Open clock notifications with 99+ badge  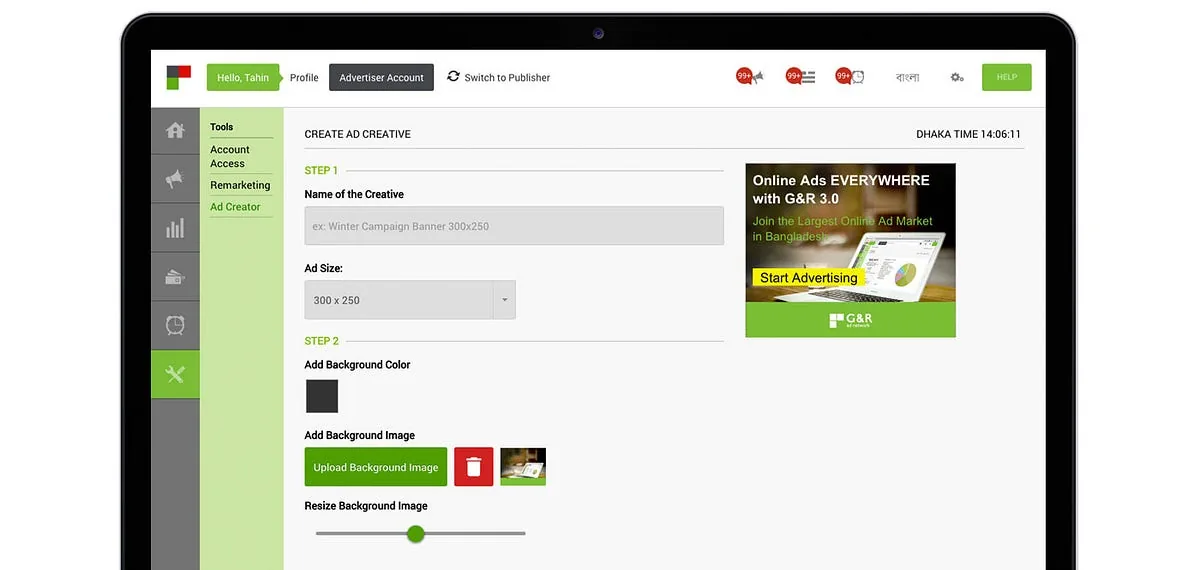[850, 77]
